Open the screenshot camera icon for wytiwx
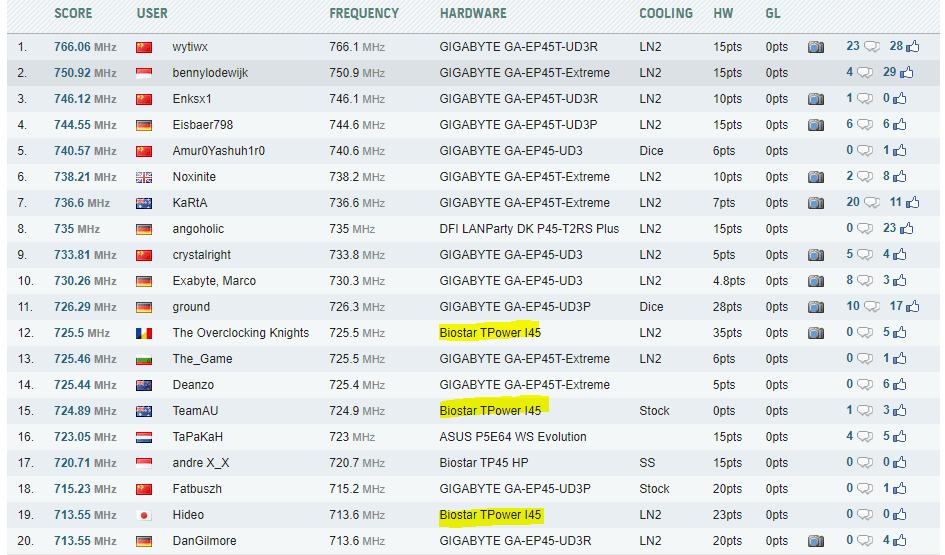The height and width of the screenshot is (555, 945). click(816, 47)
